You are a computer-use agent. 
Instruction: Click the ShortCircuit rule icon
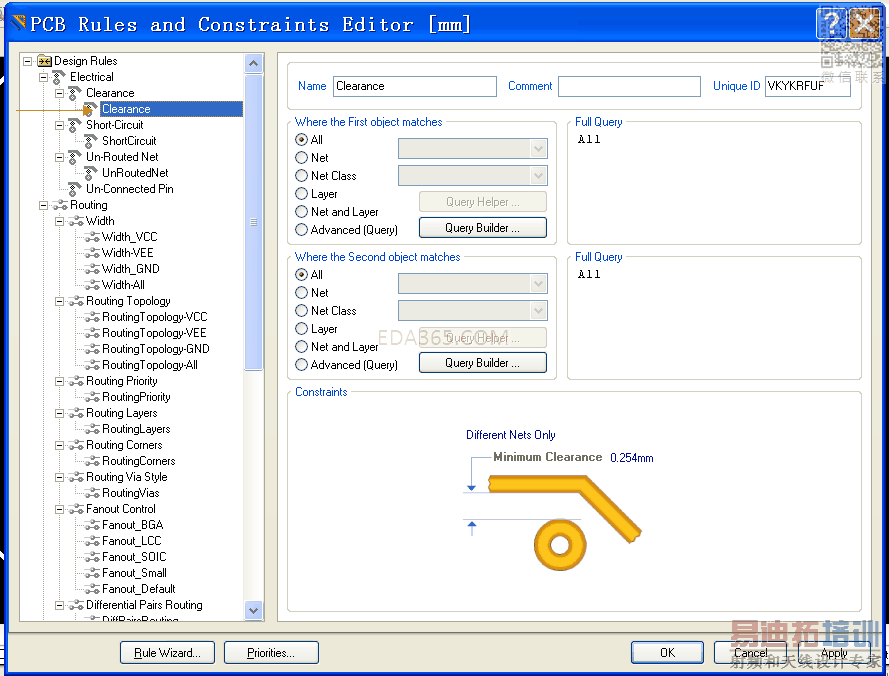[91, 141]
